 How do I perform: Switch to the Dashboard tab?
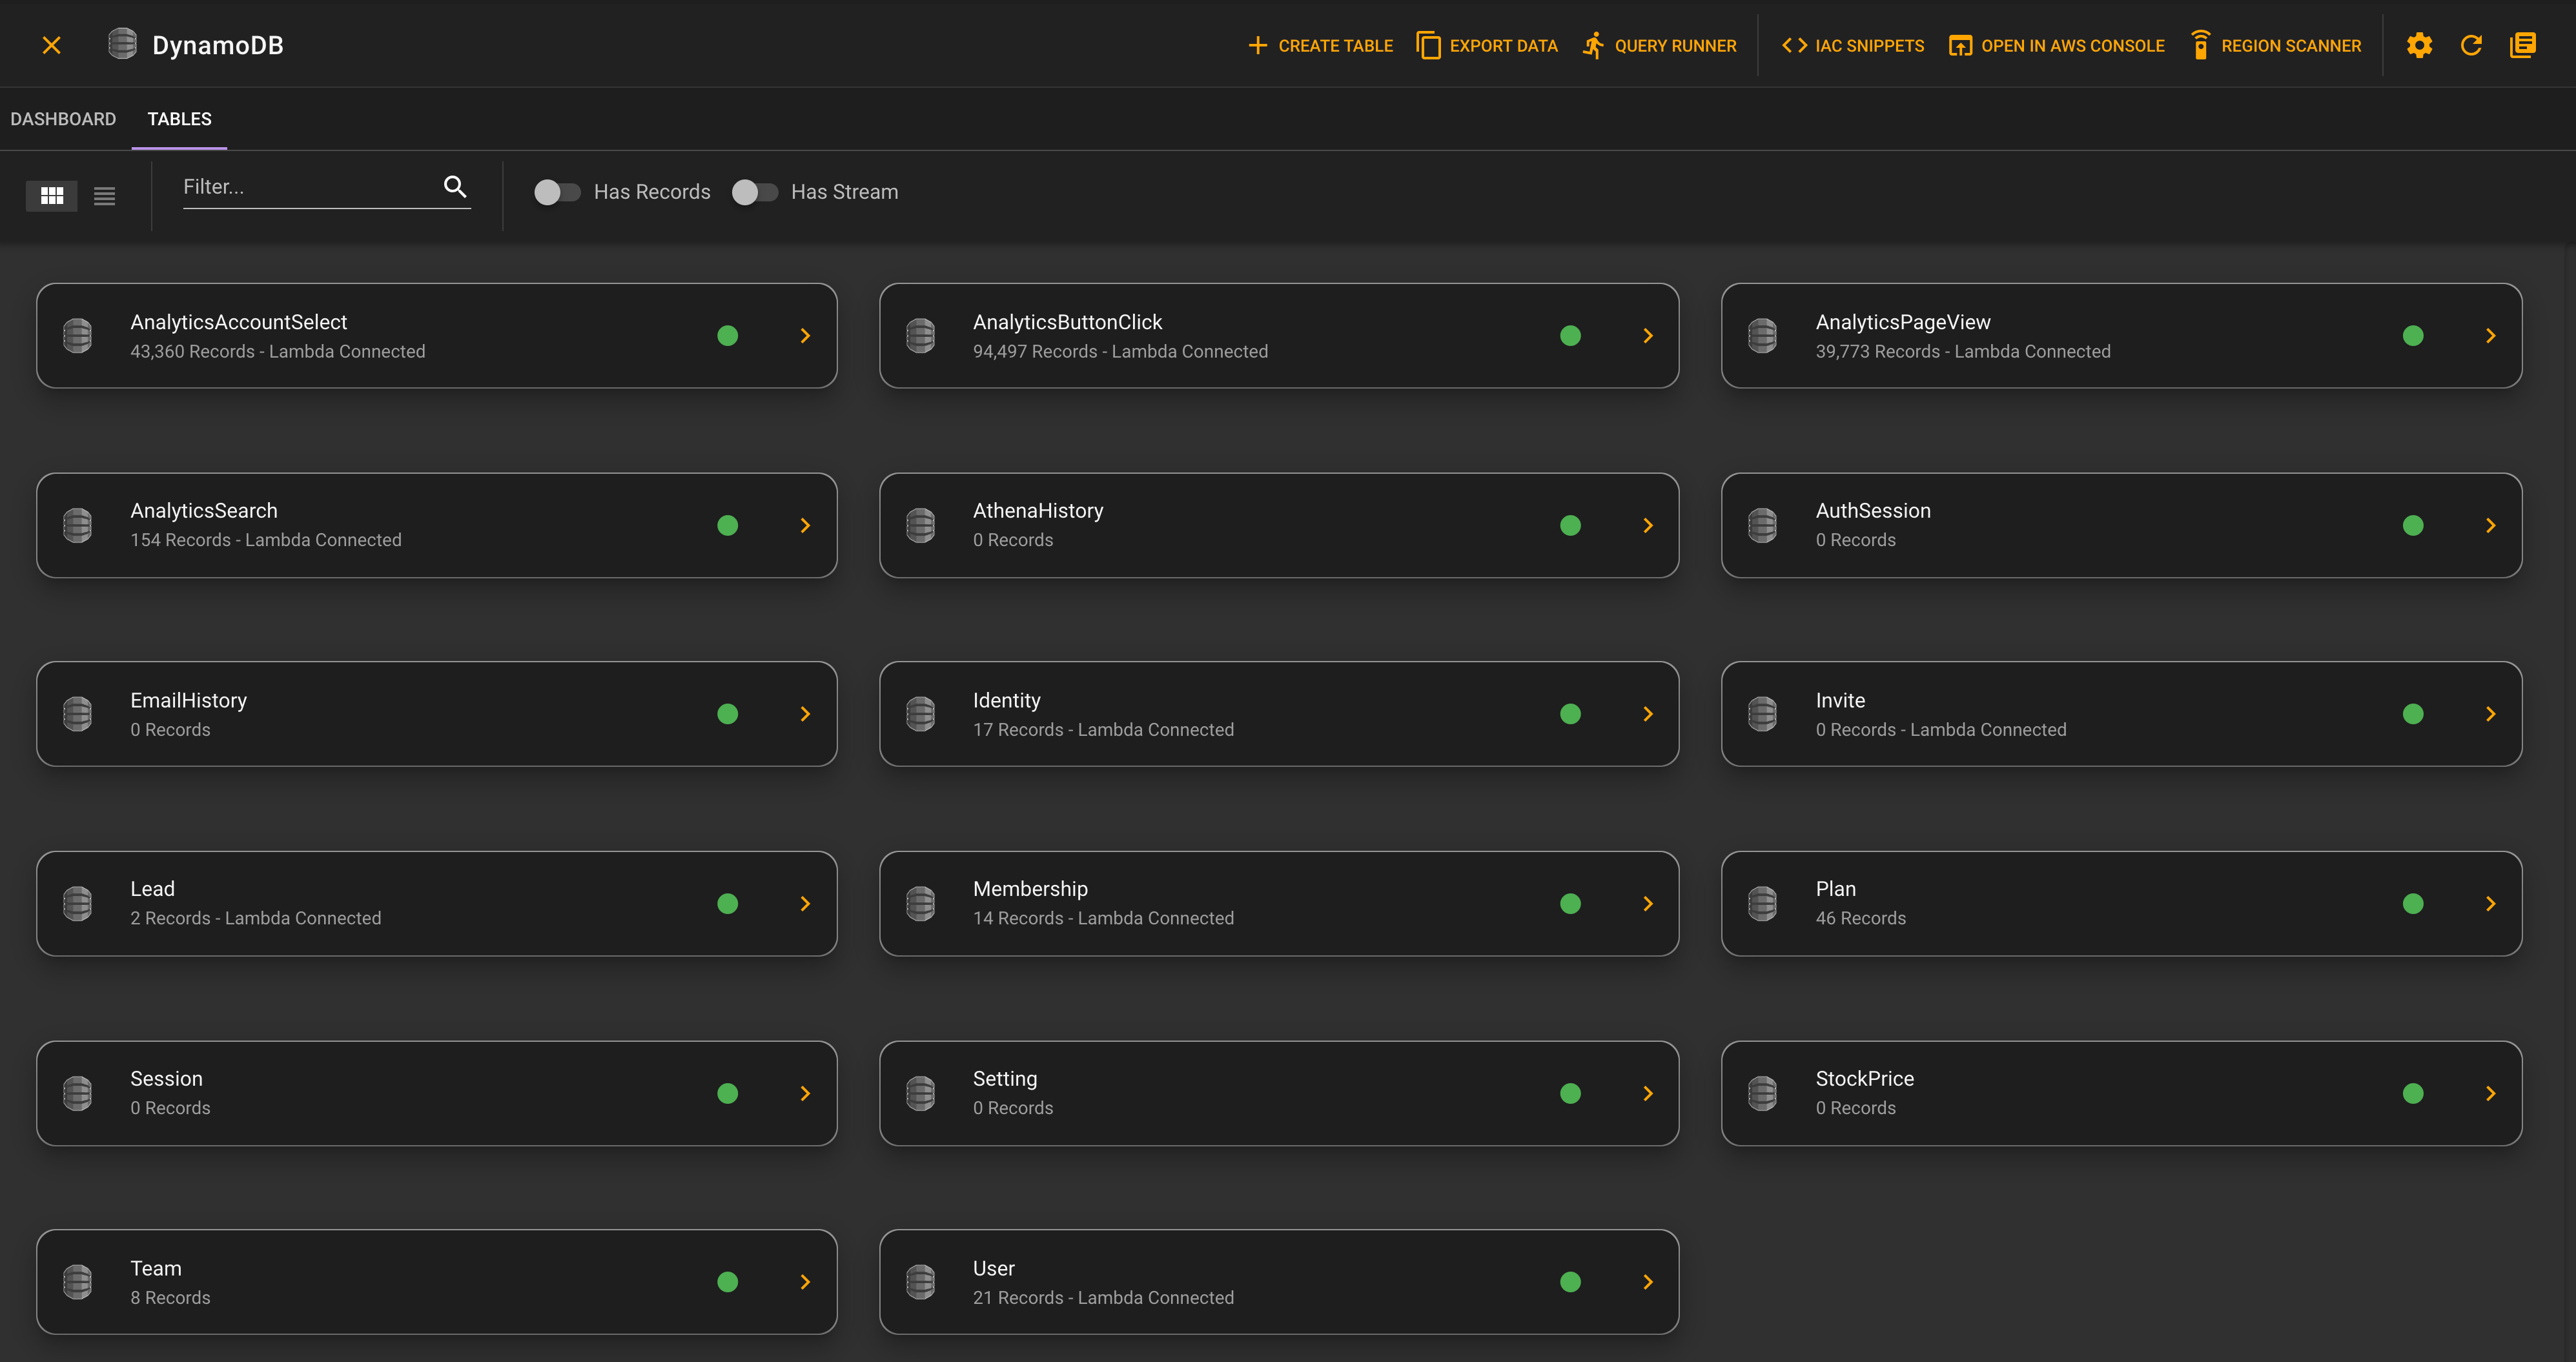63,119
